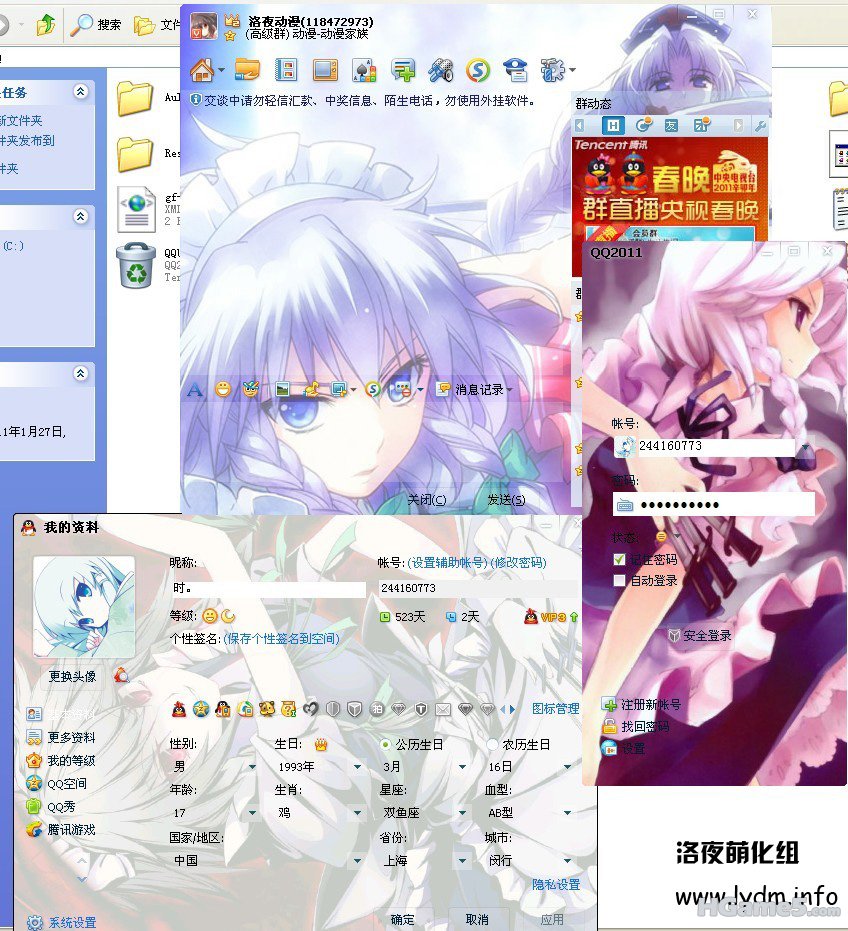Viewport: 848px width, 931px height.
Task: Click the music note share icon
Action: point(311,390)
